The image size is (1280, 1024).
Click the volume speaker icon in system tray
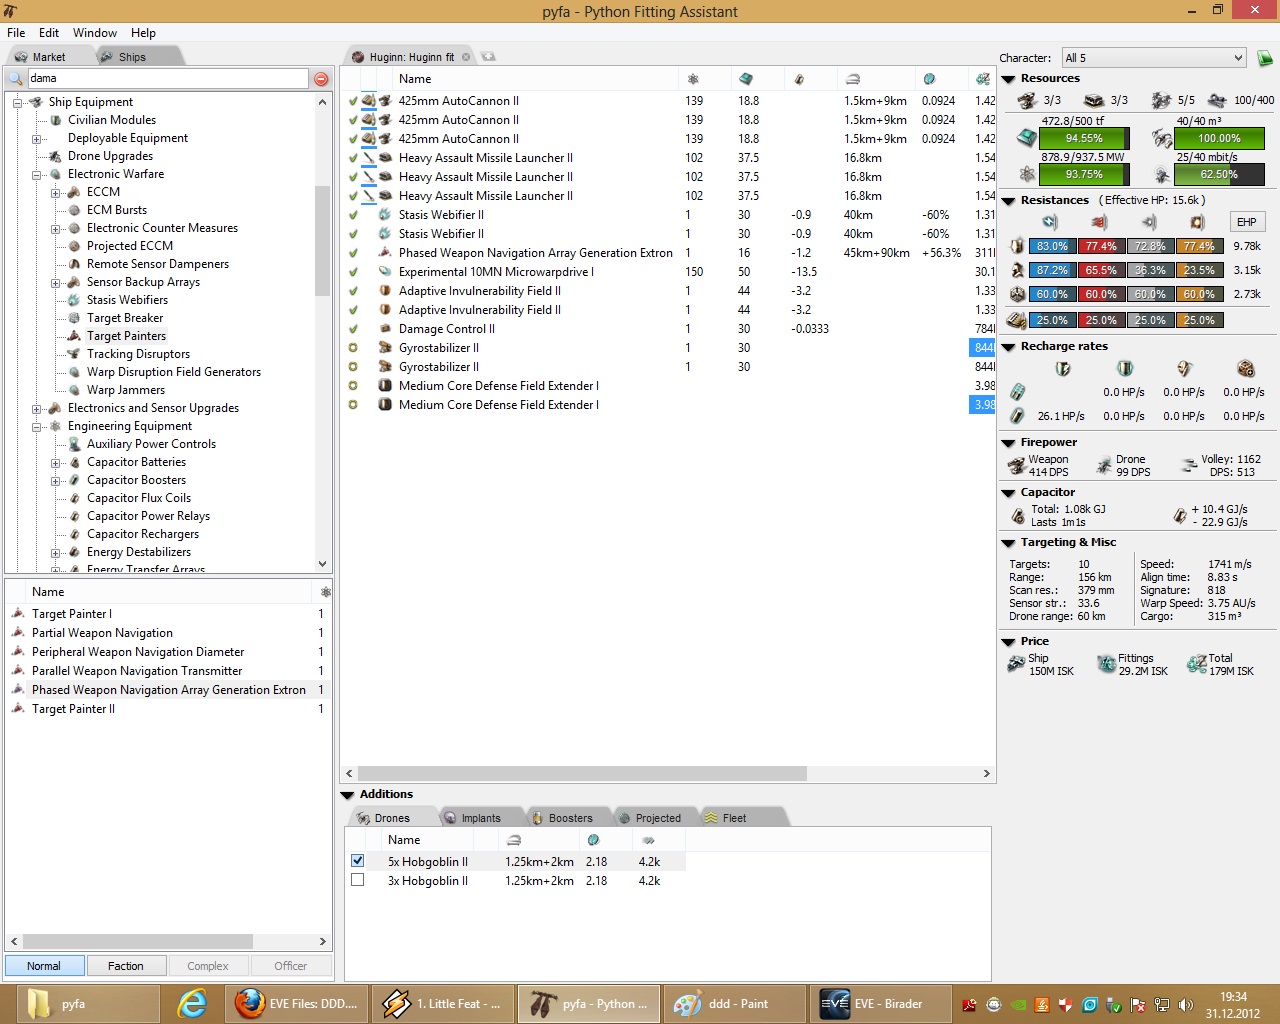click(x=1186, y=1005)
